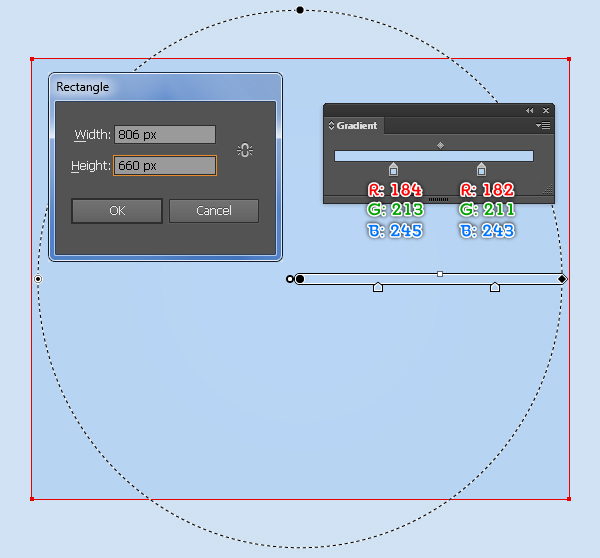Image resolution: width=600 pixels, height=558 pixels.
Task: Click the gradient annotator end diamond
Action: tap(562, 279)
